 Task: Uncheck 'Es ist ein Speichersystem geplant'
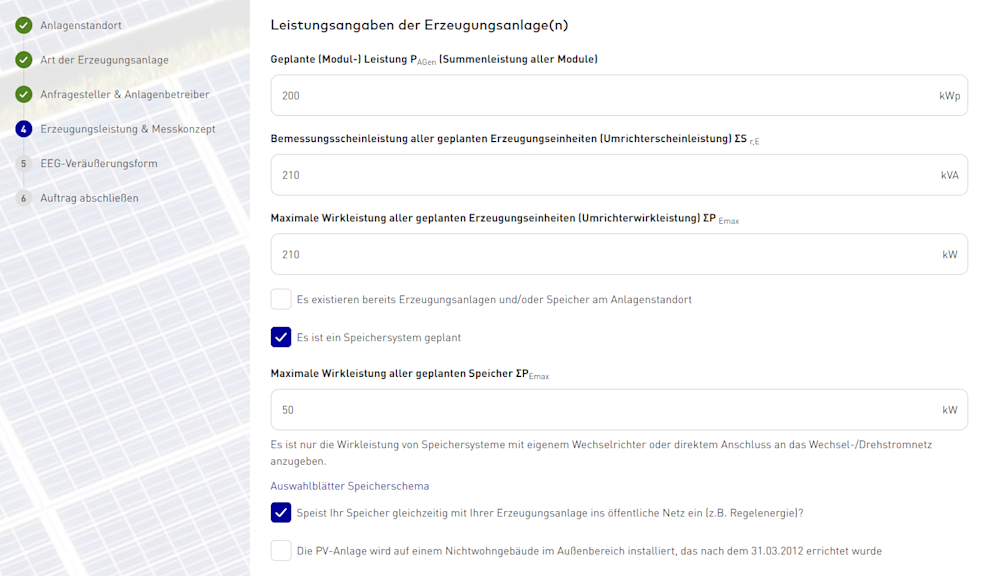281,337
